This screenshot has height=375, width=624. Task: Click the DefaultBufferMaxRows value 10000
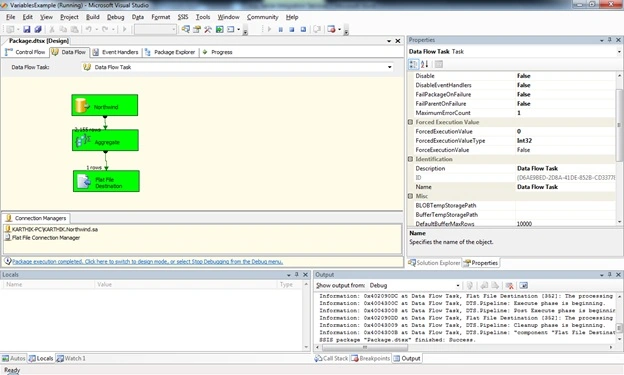pyautogui.click(x=524, y=224)
